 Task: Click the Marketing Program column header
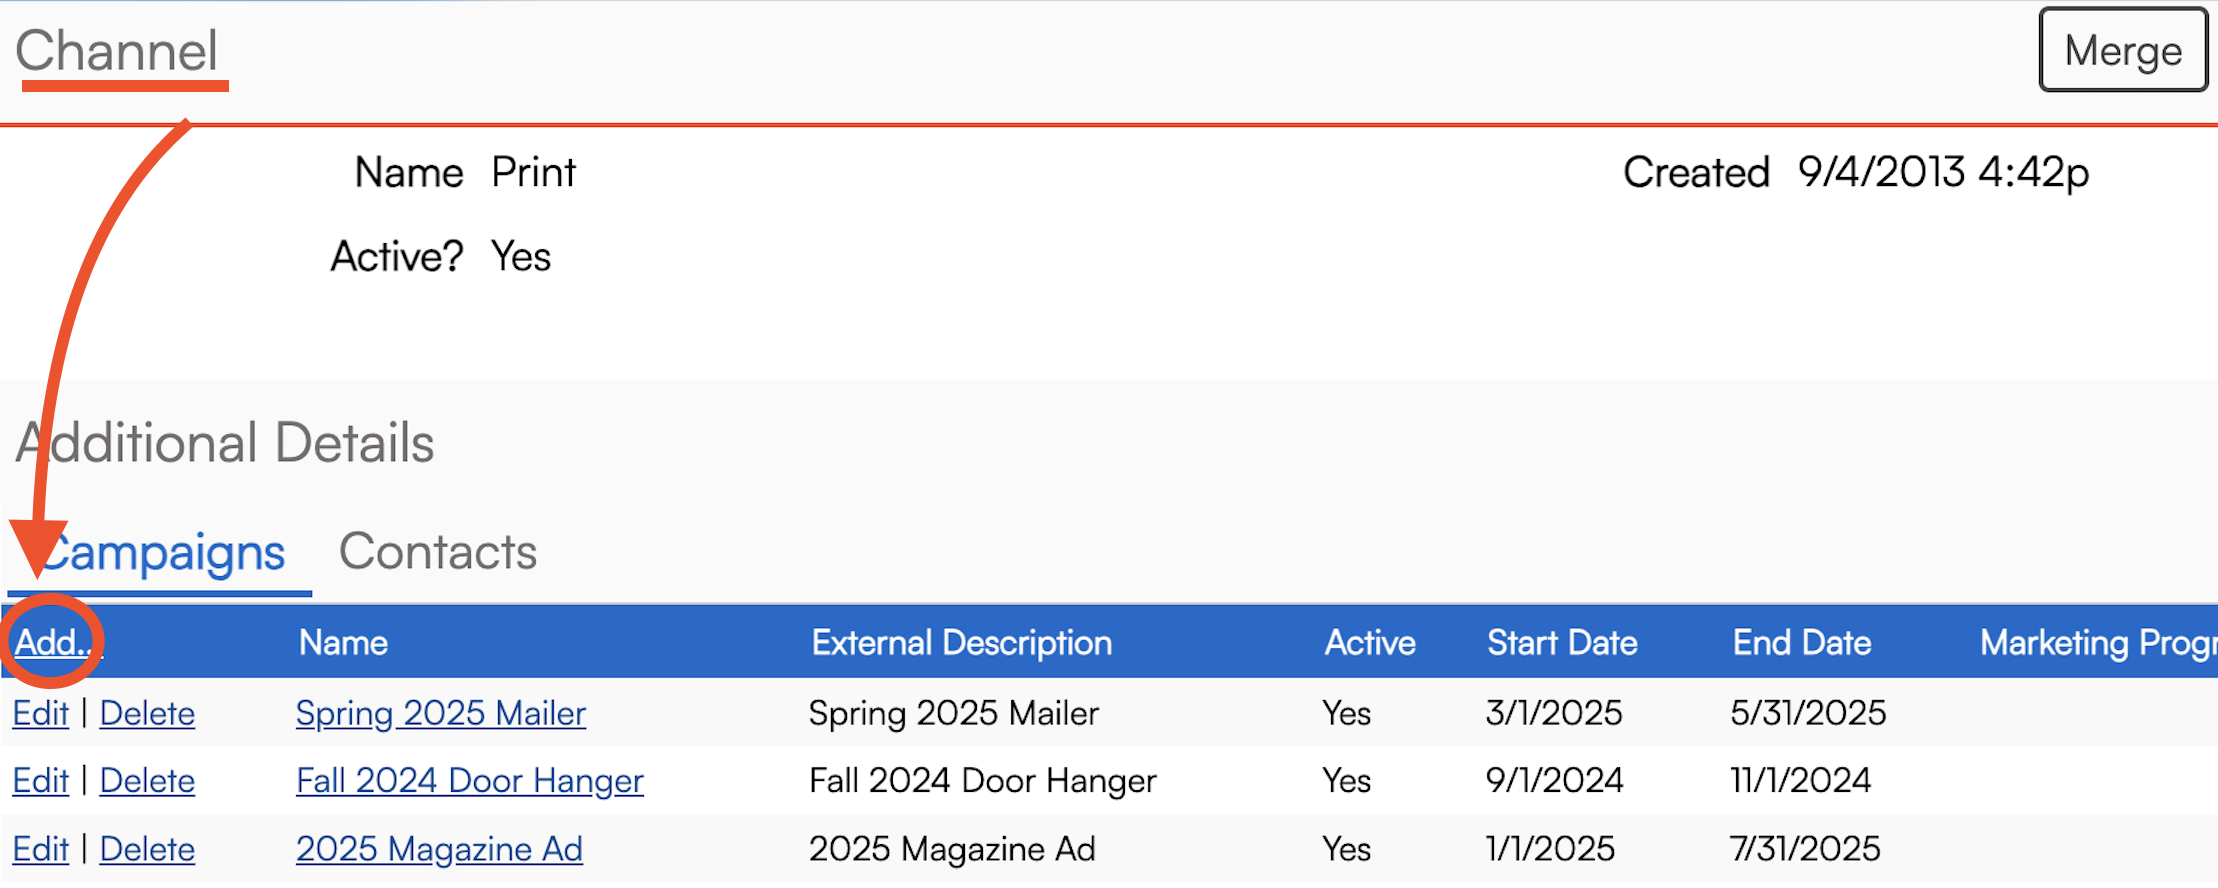pos(2097,642)
